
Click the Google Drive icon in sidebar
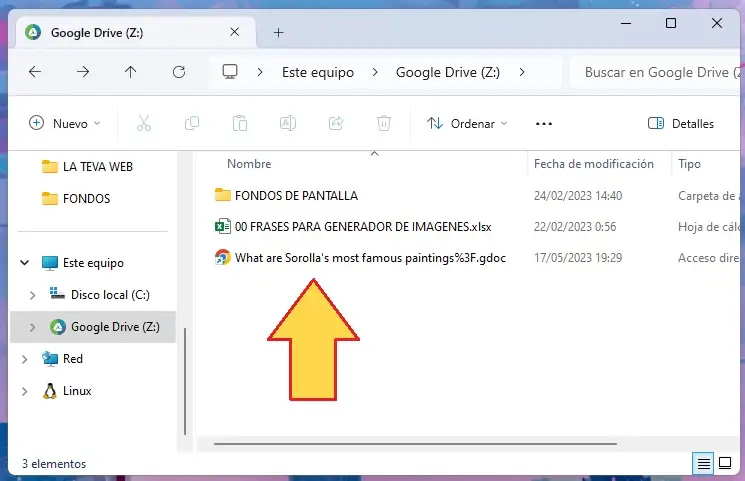58,327
